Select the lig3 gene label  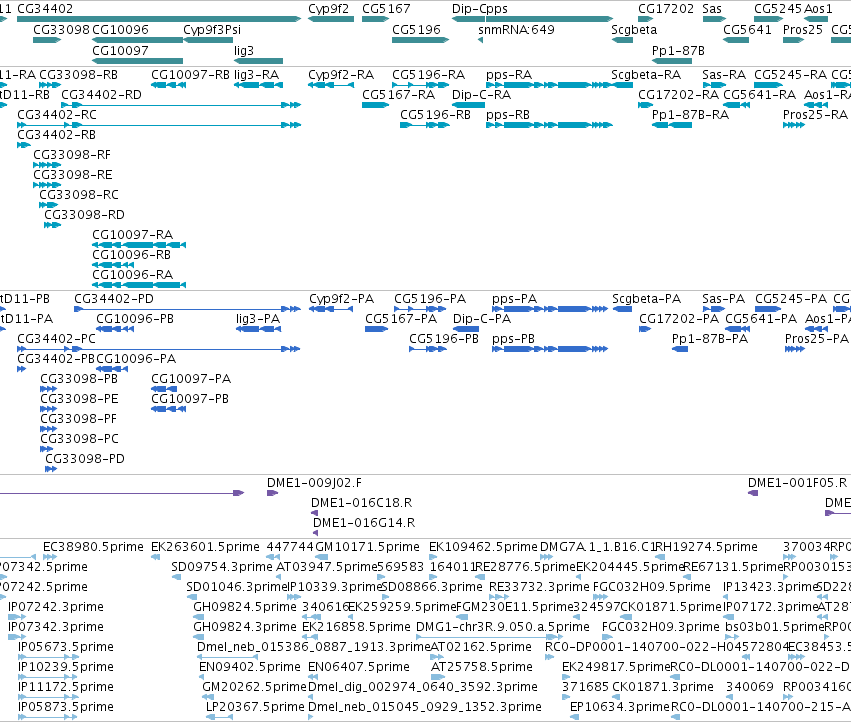click(244, 50)
